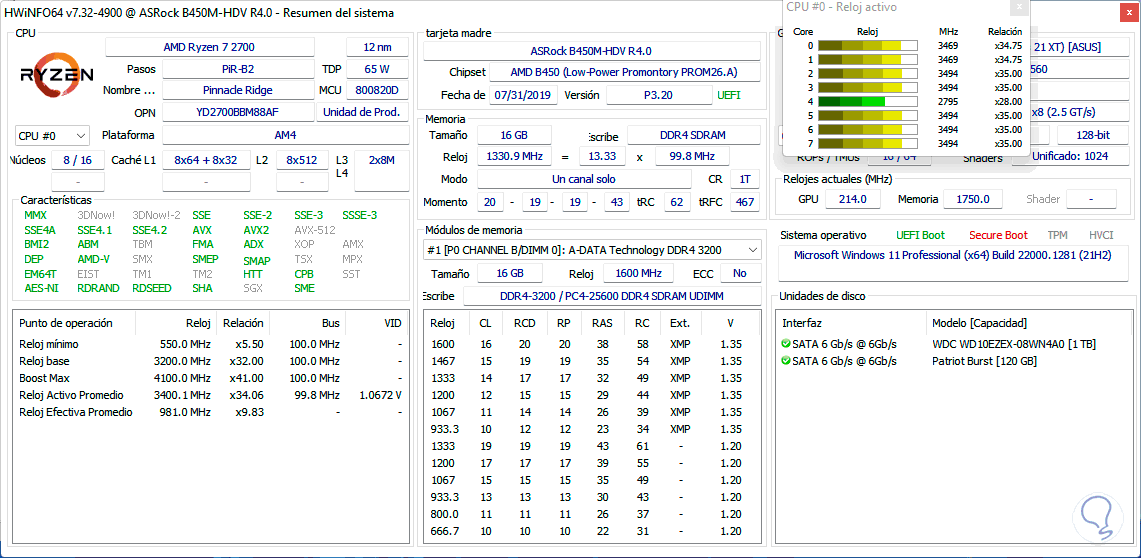Click the Punto de operación column header

[x=66, y=323]
